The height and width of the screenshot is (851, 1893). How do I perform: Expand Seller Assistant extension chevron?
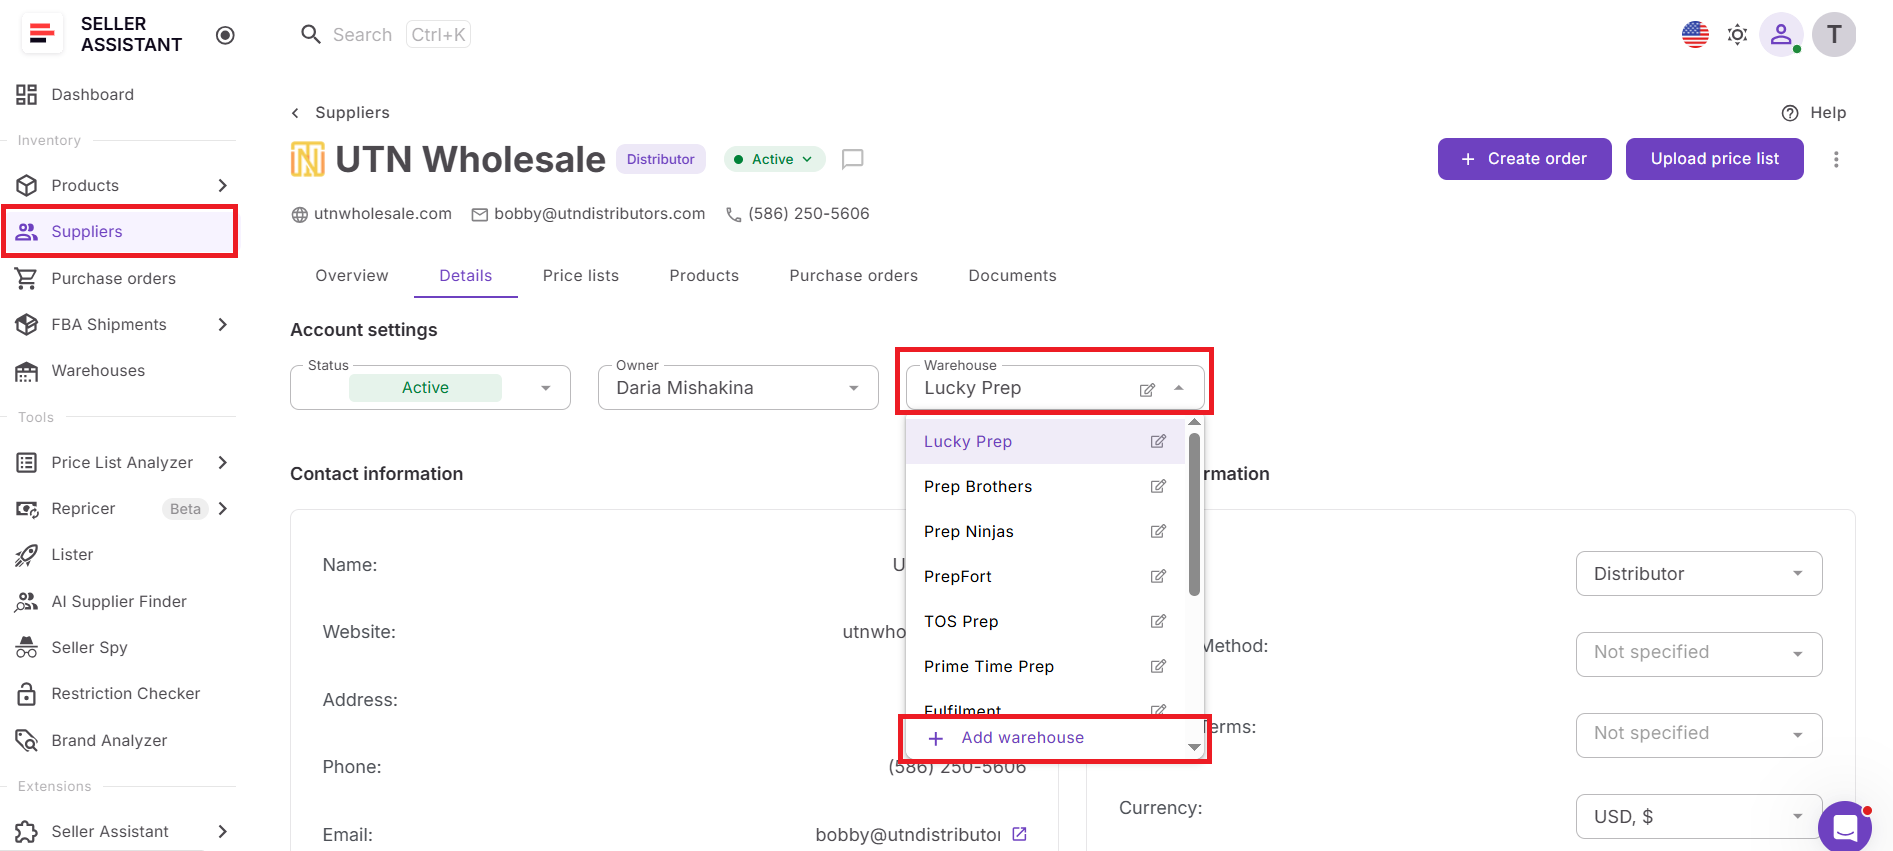click(222, 831)
